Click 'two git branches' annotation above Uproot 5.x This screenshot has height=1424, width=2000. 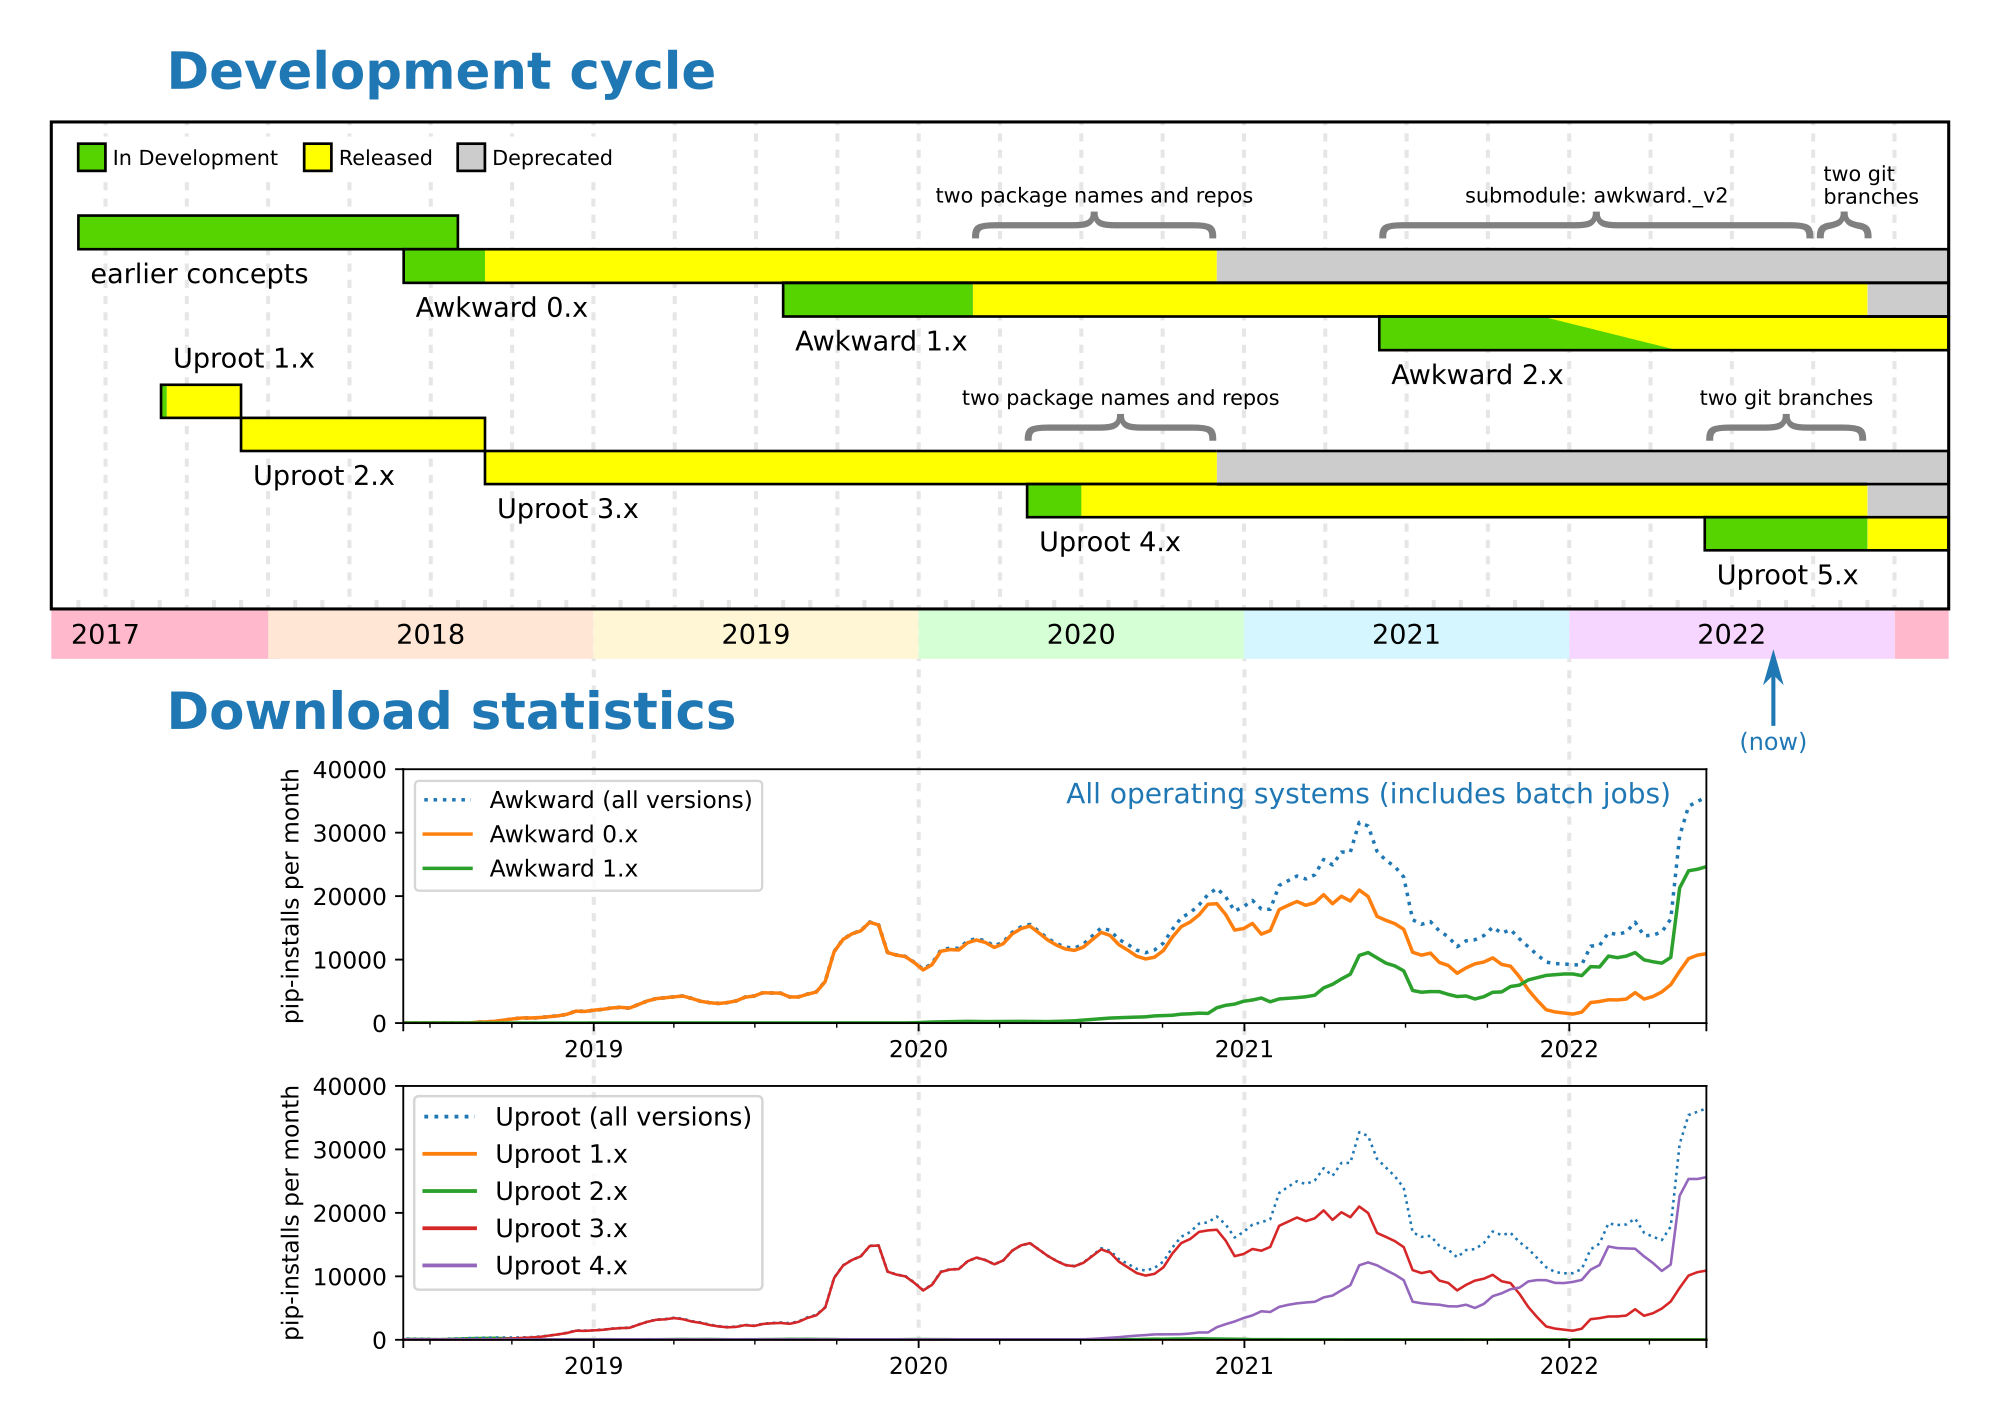click(x=1786, y=398)
